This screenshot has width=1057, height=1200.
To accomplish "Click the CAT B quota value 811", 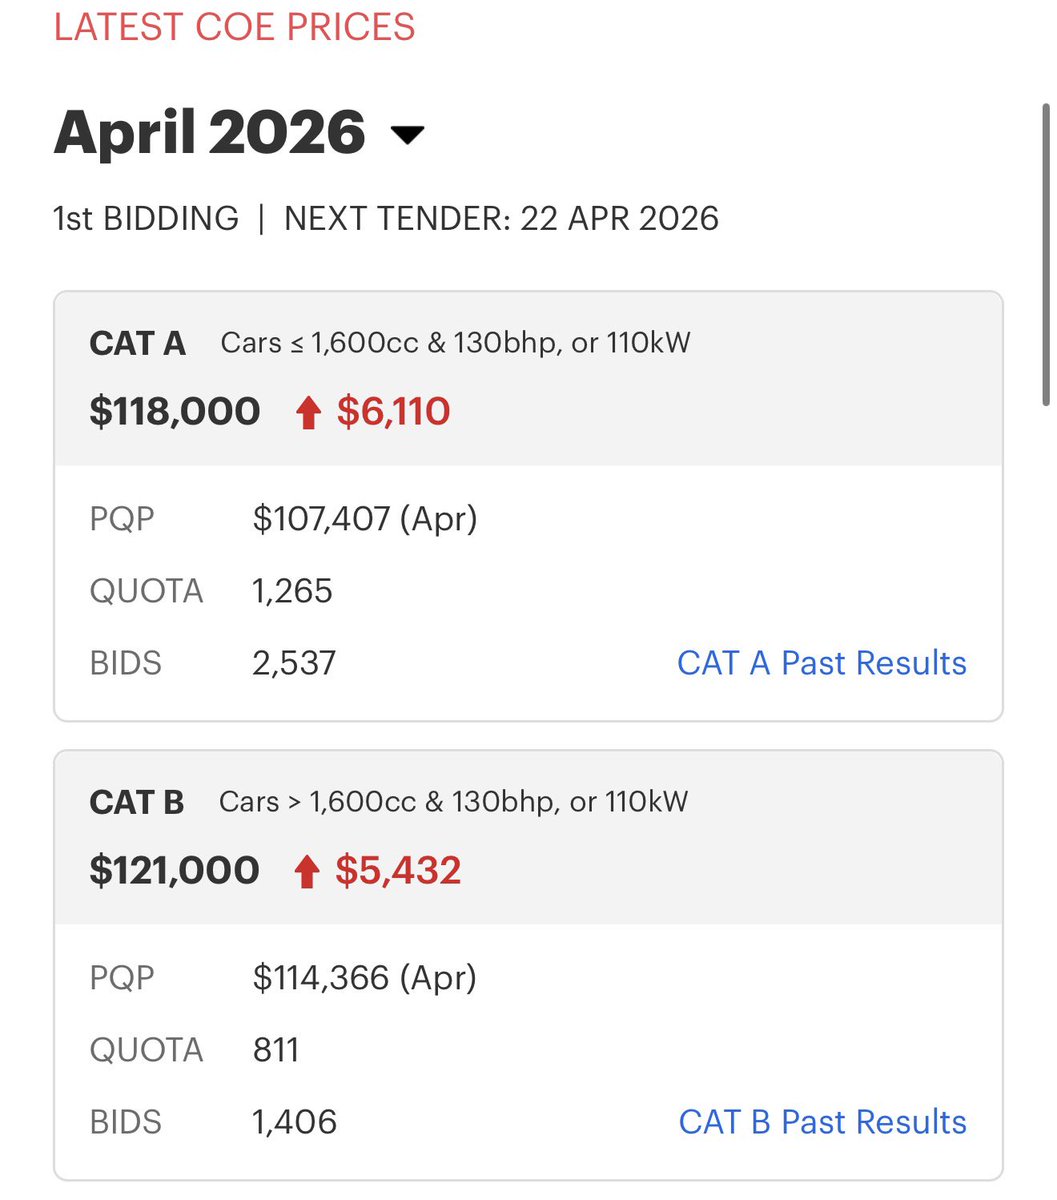I will click(276, 1050).
